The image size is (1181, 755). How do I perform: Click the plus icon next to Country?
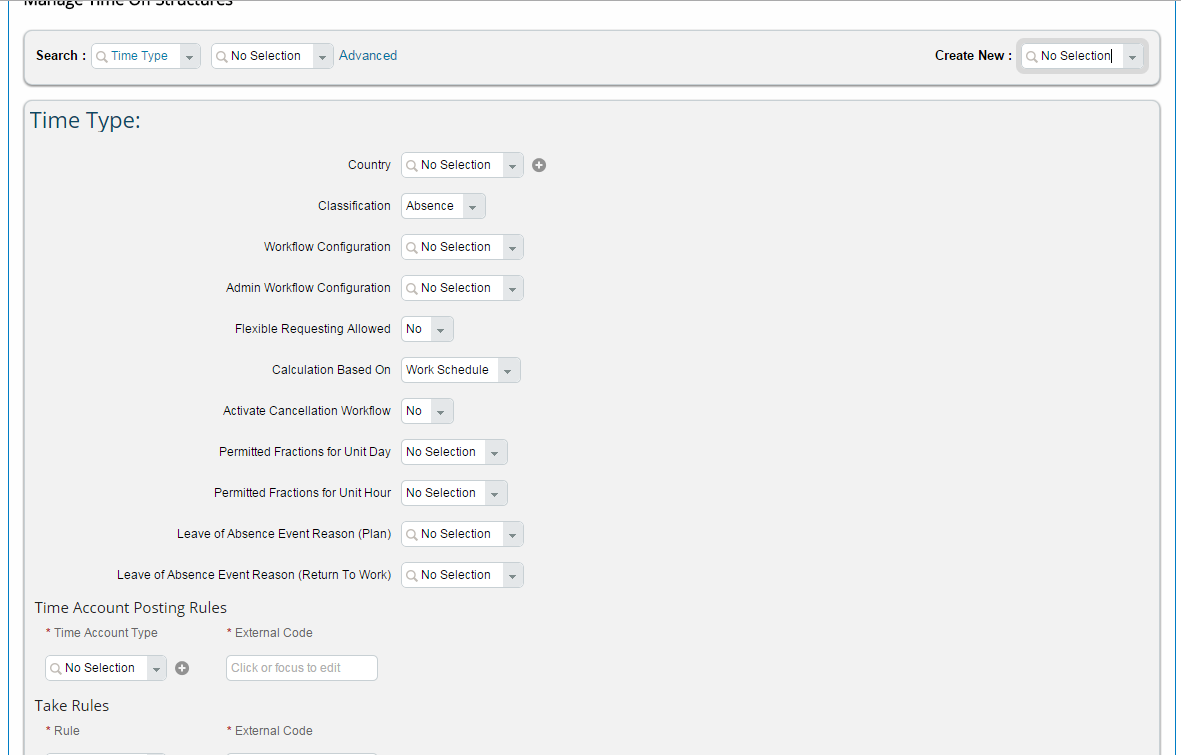pos(539,165)
